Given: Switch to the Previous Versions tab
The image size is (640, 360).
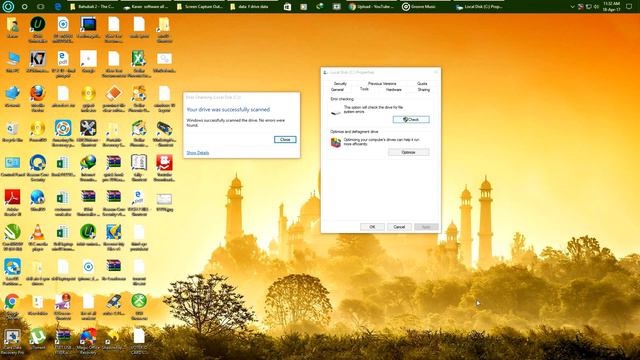Looking at the screenshot, I should (382, 83).
